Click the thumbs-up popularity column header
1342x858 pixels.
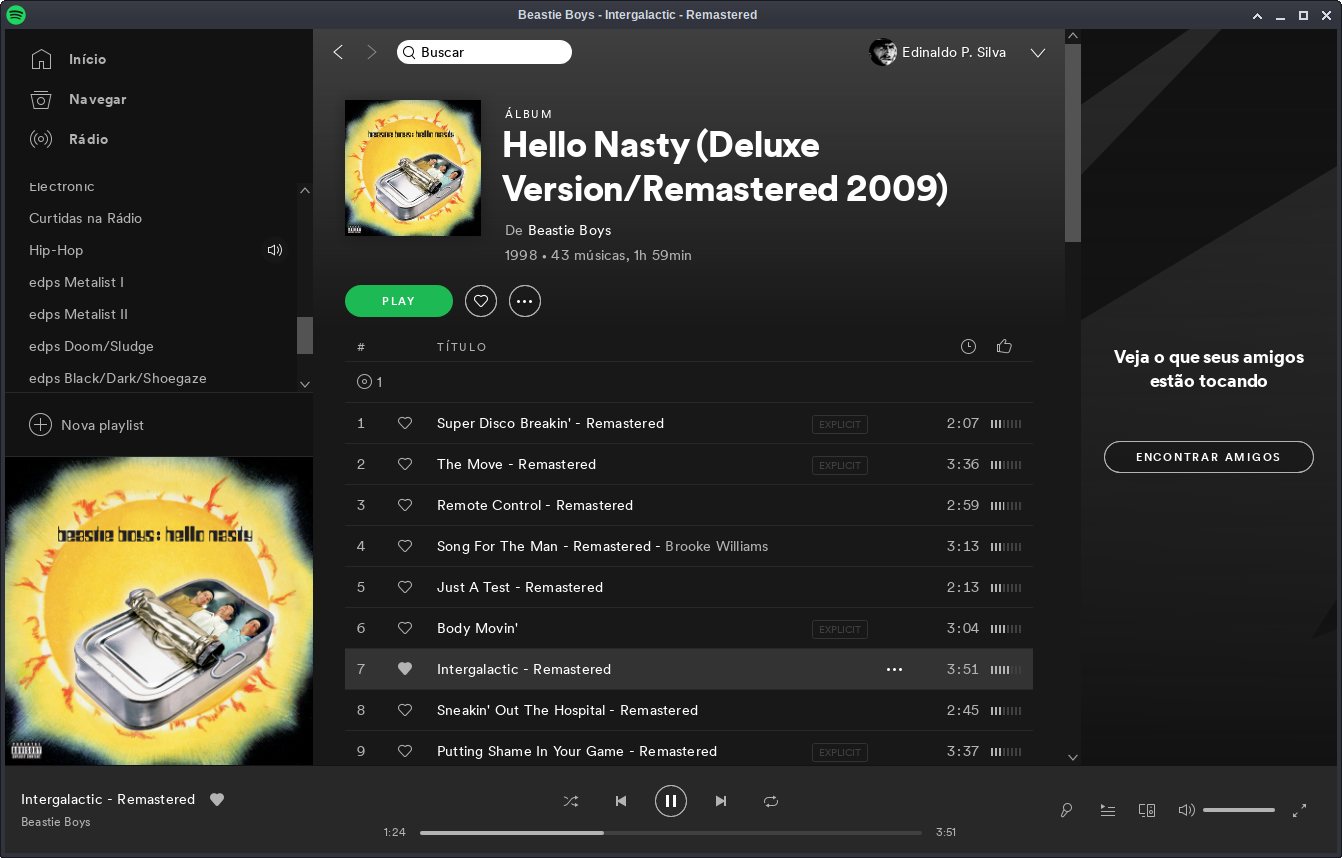(x=1005, y=347)
